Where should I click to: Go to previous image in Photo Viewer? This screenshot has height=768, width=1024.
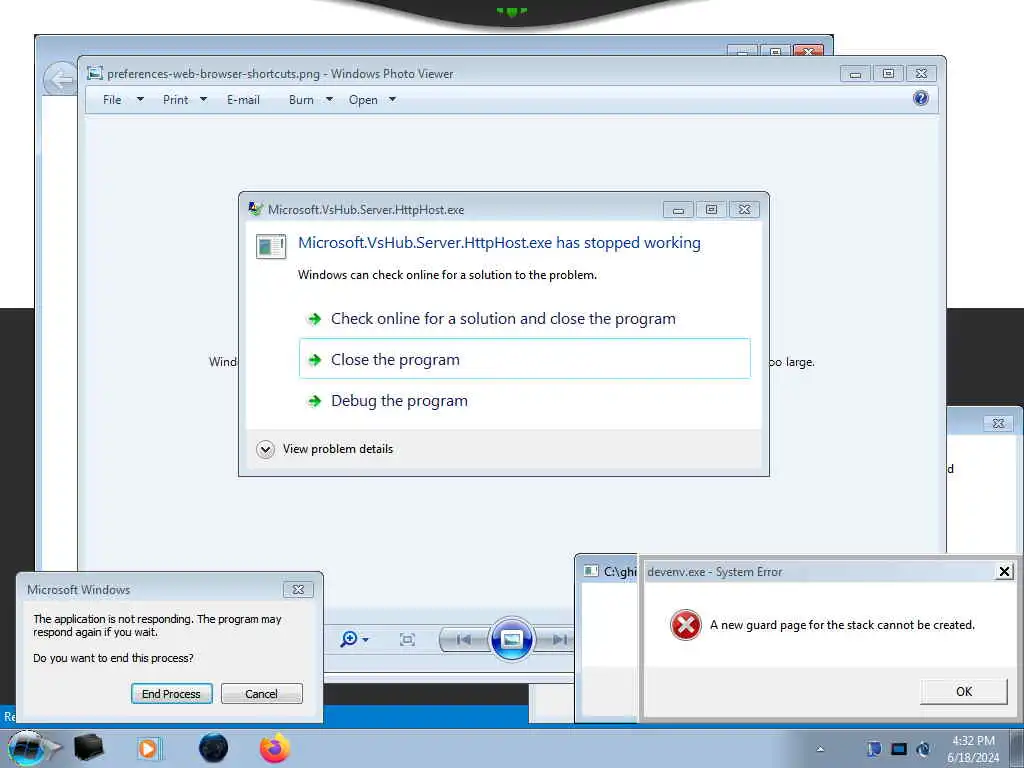click(464, 639)
